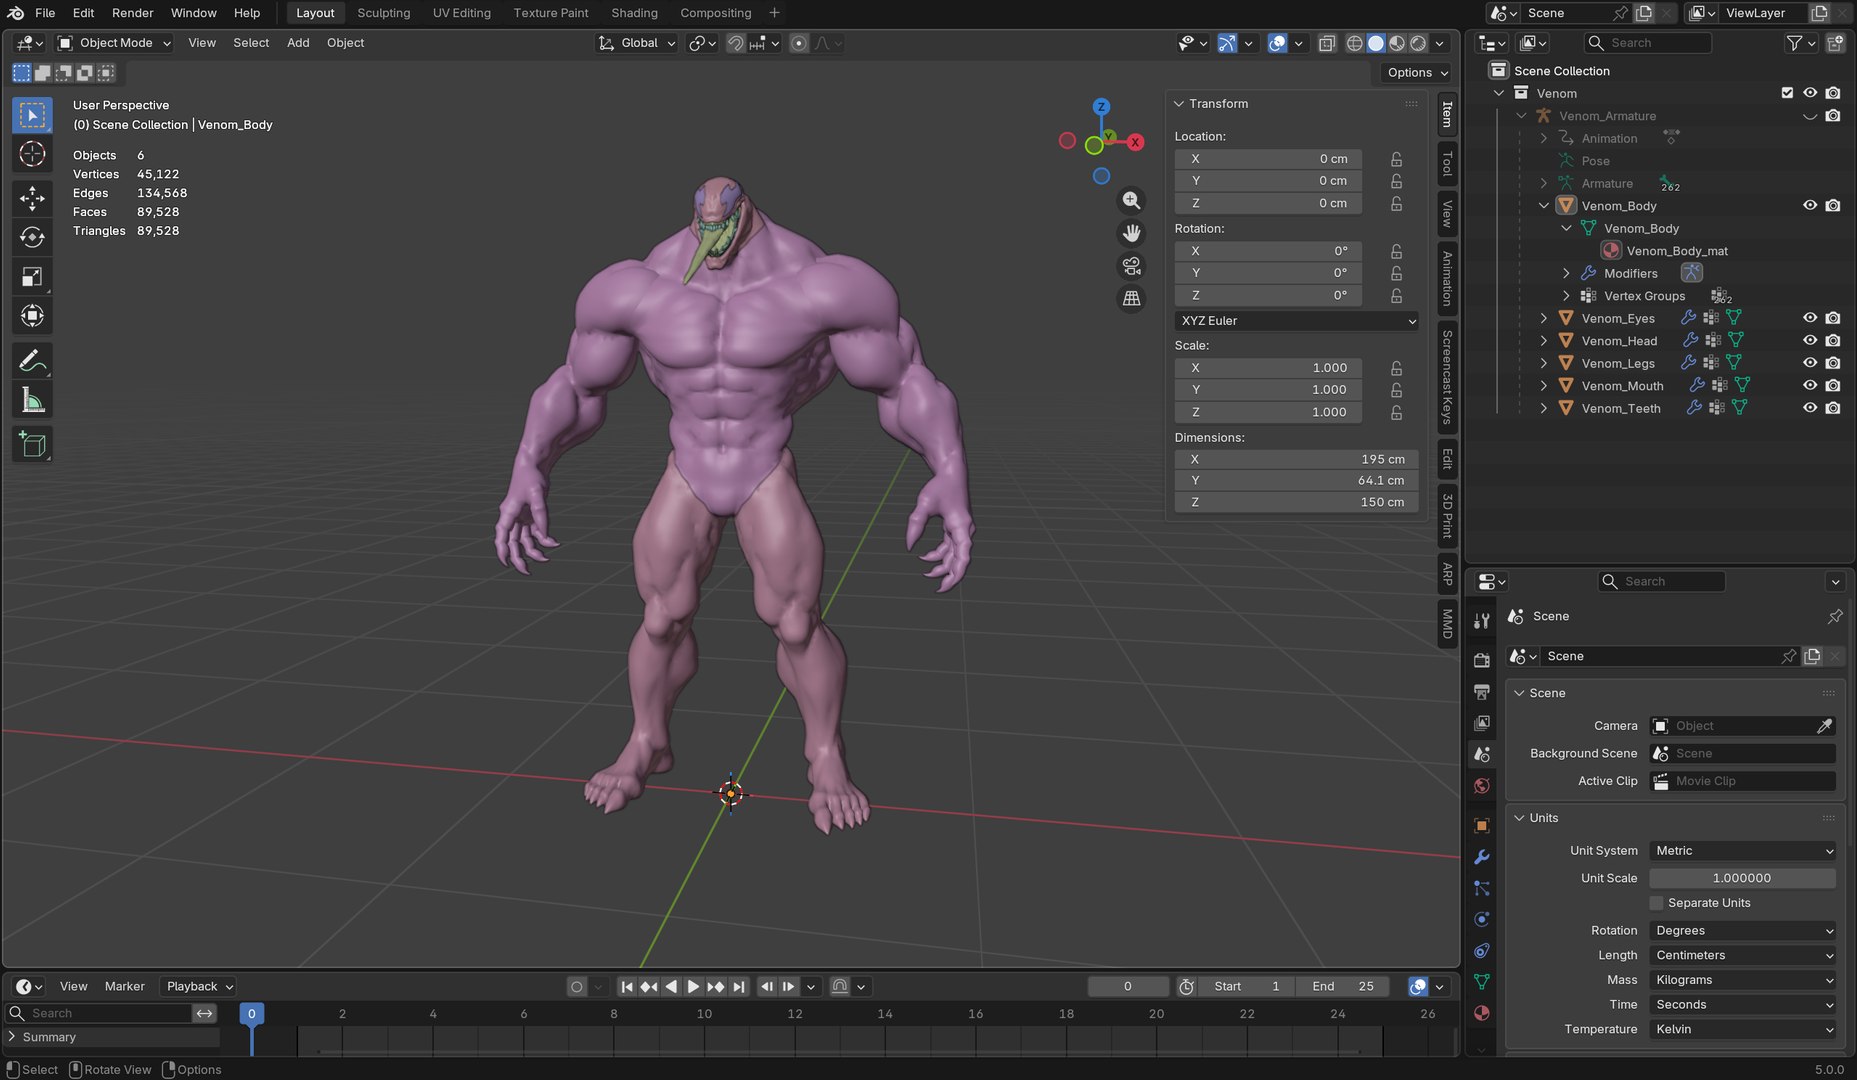
Task: Choose the Add Cube tool
Action: pos(32,444)
